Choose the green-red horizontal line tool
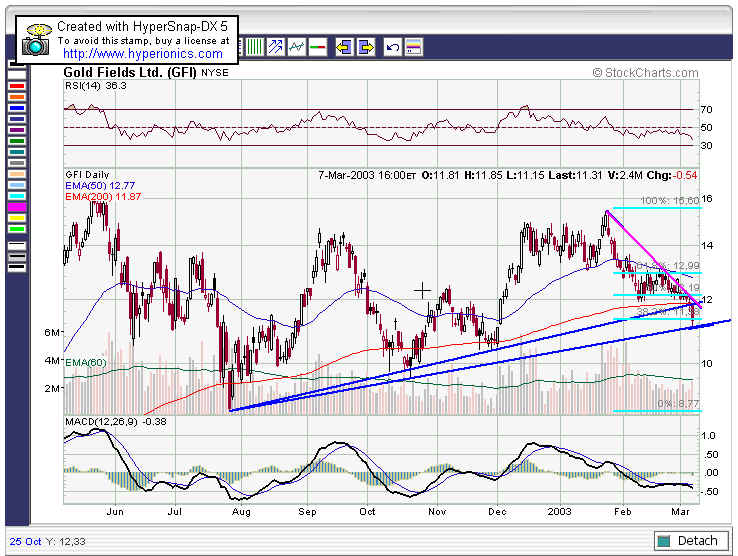738x556 pixels. coord(318,47)
